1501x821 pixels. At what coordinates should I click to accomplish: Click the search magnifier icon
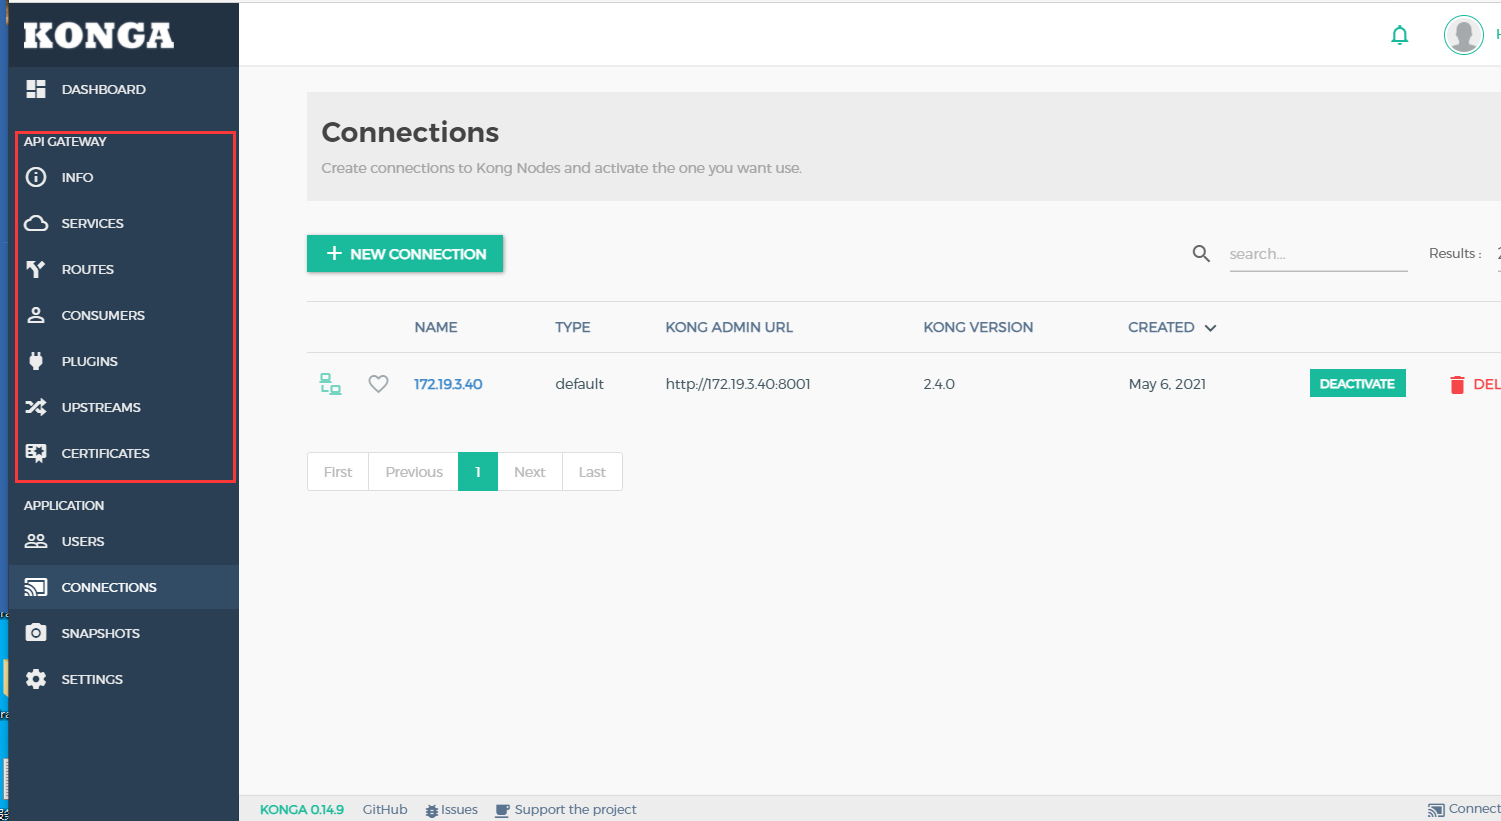(1201, 254)
